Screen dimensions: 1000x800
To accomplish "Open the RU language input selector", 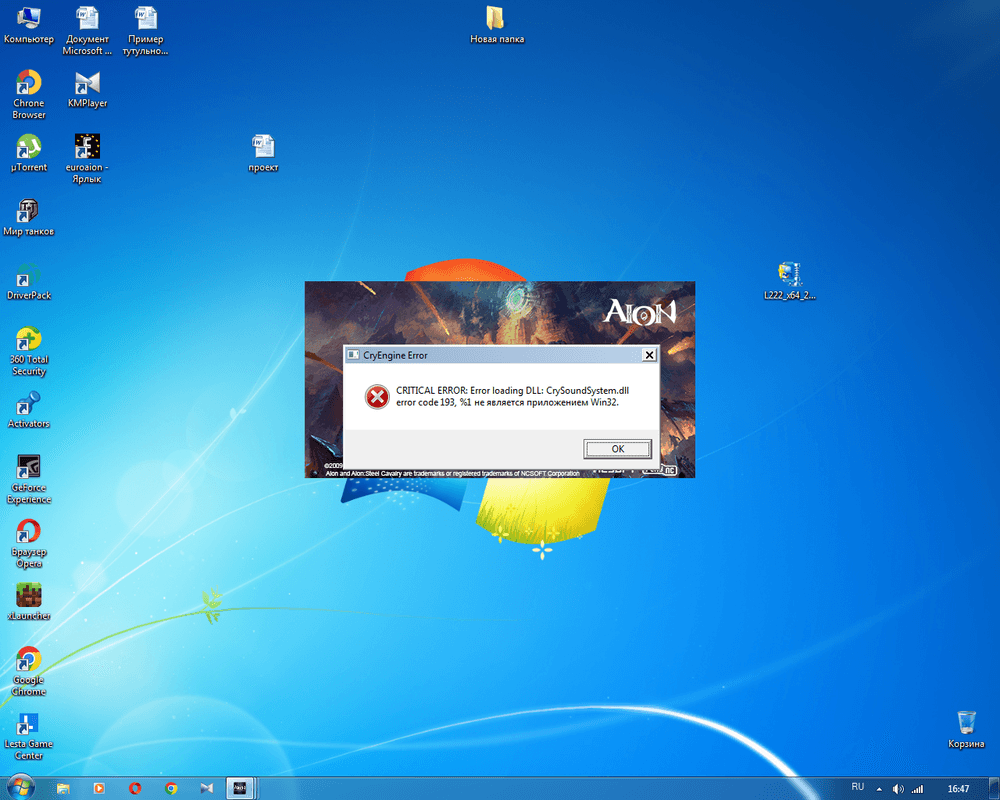I will coord(857,788).
